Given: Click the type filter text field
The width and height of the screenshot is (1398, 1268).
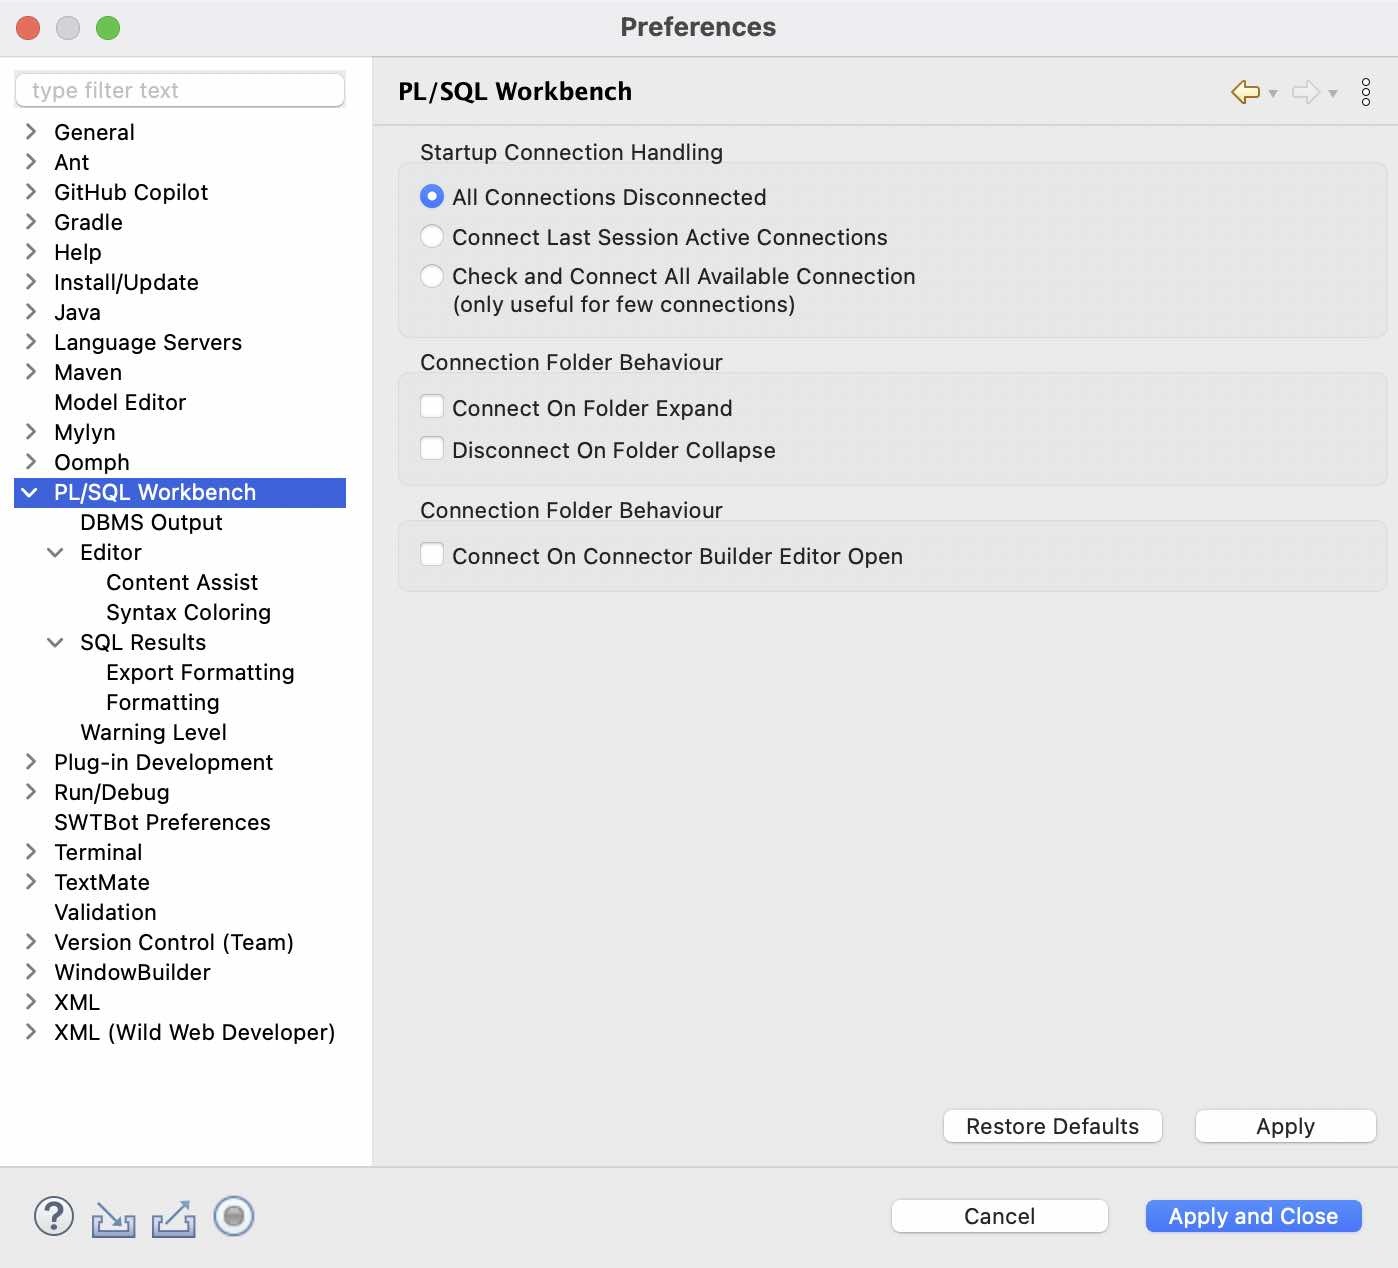Looking at the screenshot, I should click(x=180, y=89).
